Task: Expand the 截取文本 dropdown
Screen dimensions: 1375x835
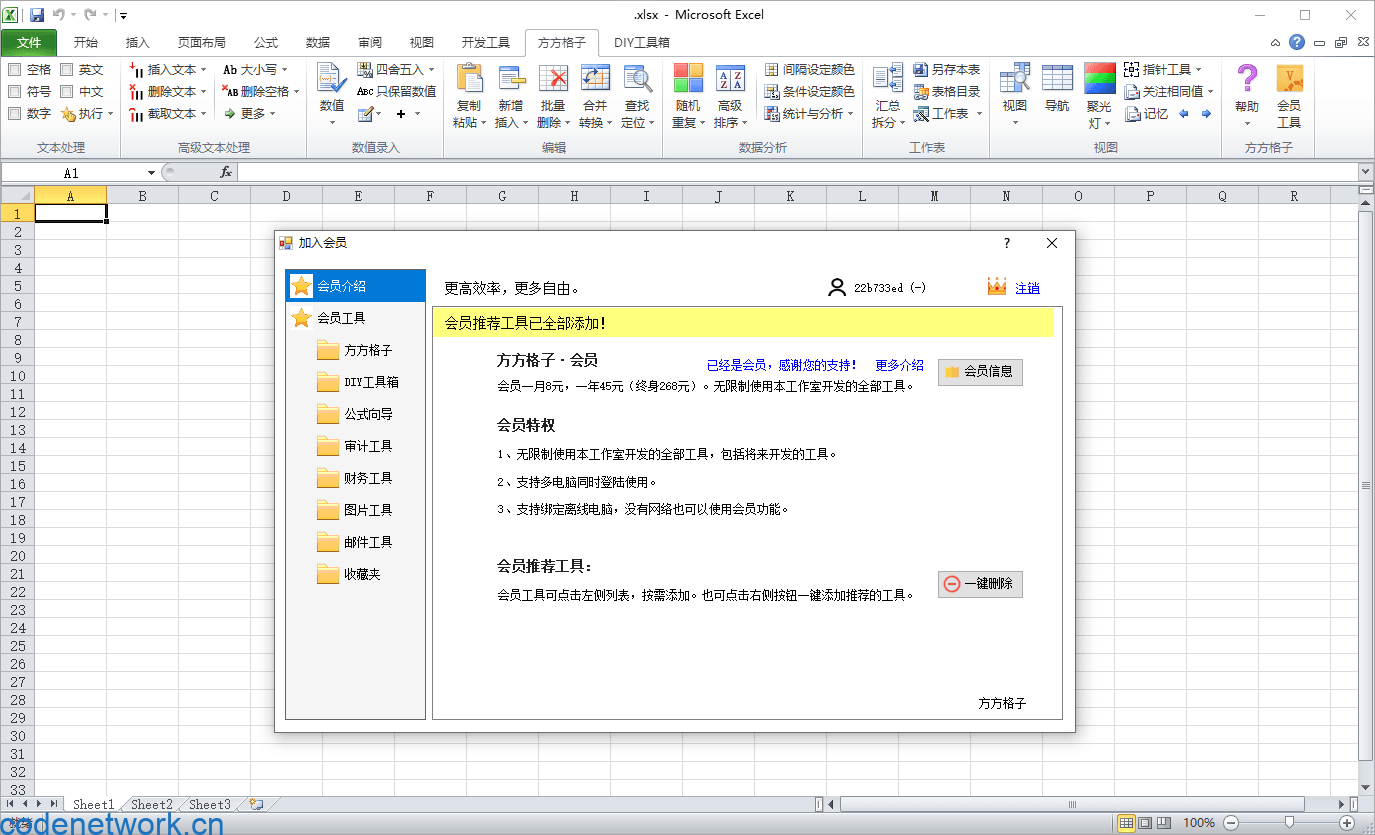Action: point(203,114)
